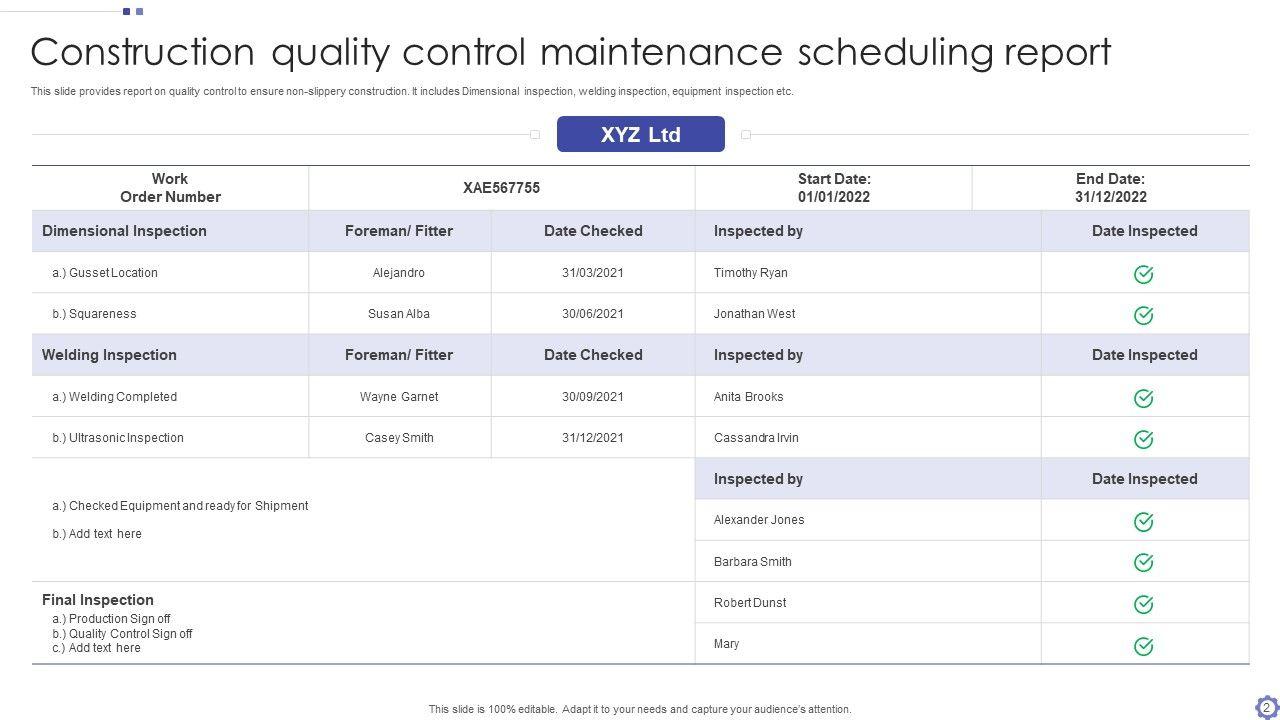
Task: Click the slide title text
Action: coord(570,52)
